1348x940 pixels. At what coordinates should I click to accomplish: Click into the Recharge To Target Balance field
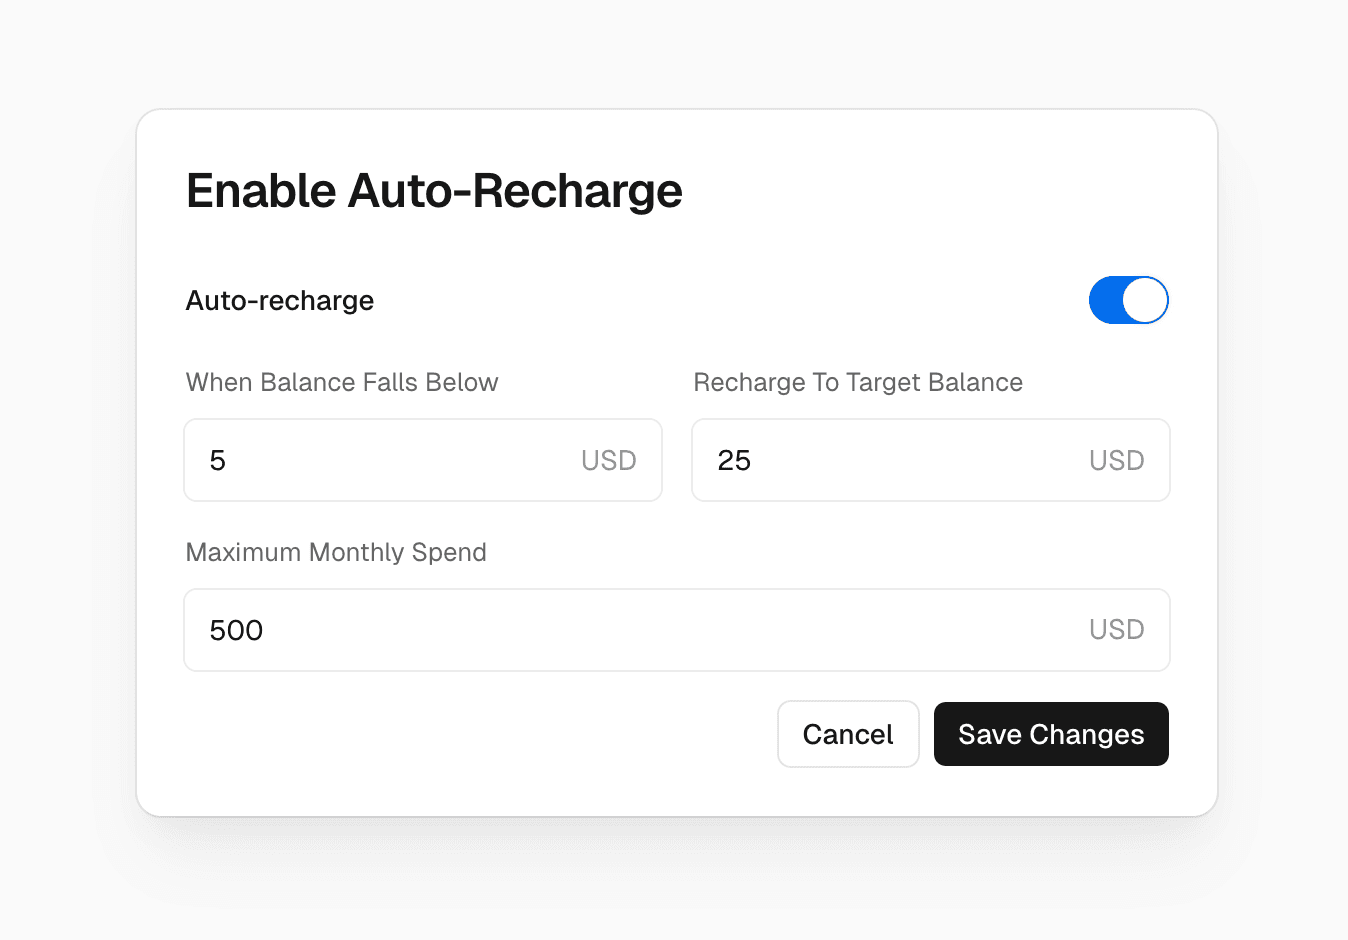(x=900, y=460)
